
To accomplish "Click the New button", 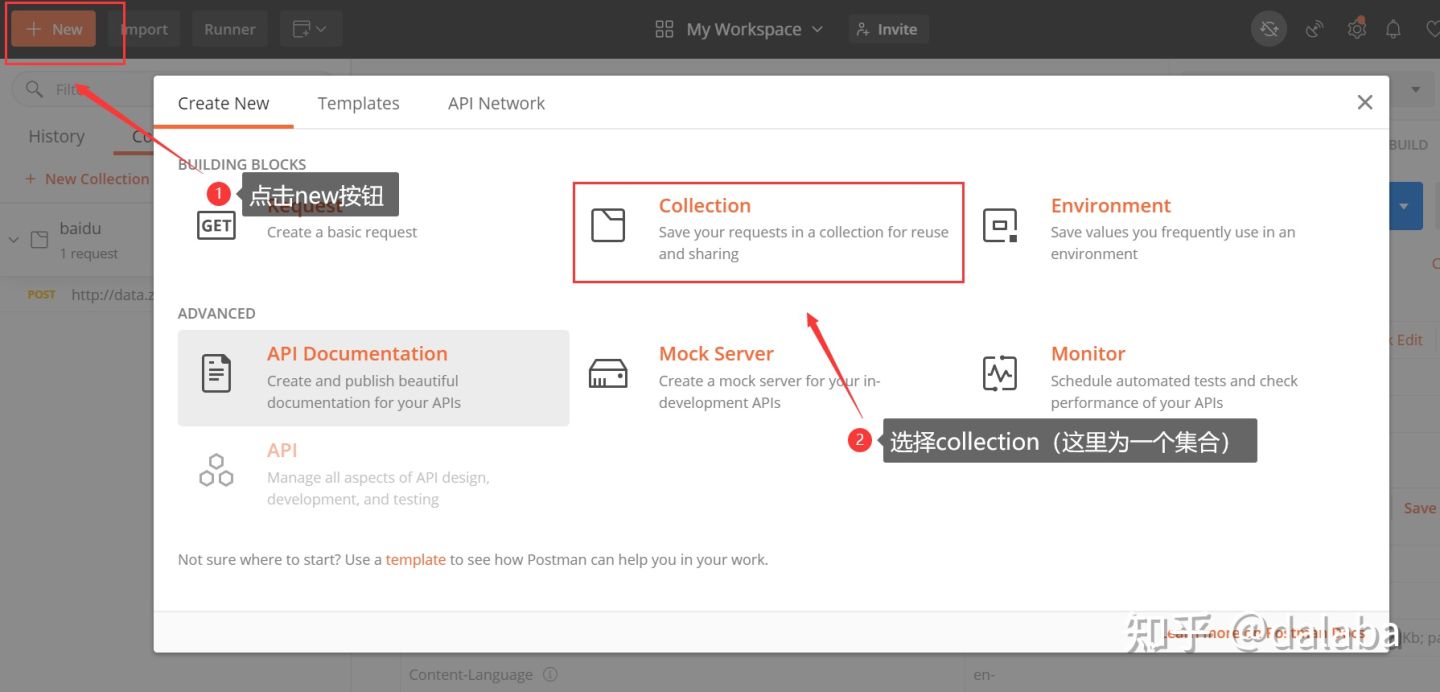I will (x=54, y=29).
